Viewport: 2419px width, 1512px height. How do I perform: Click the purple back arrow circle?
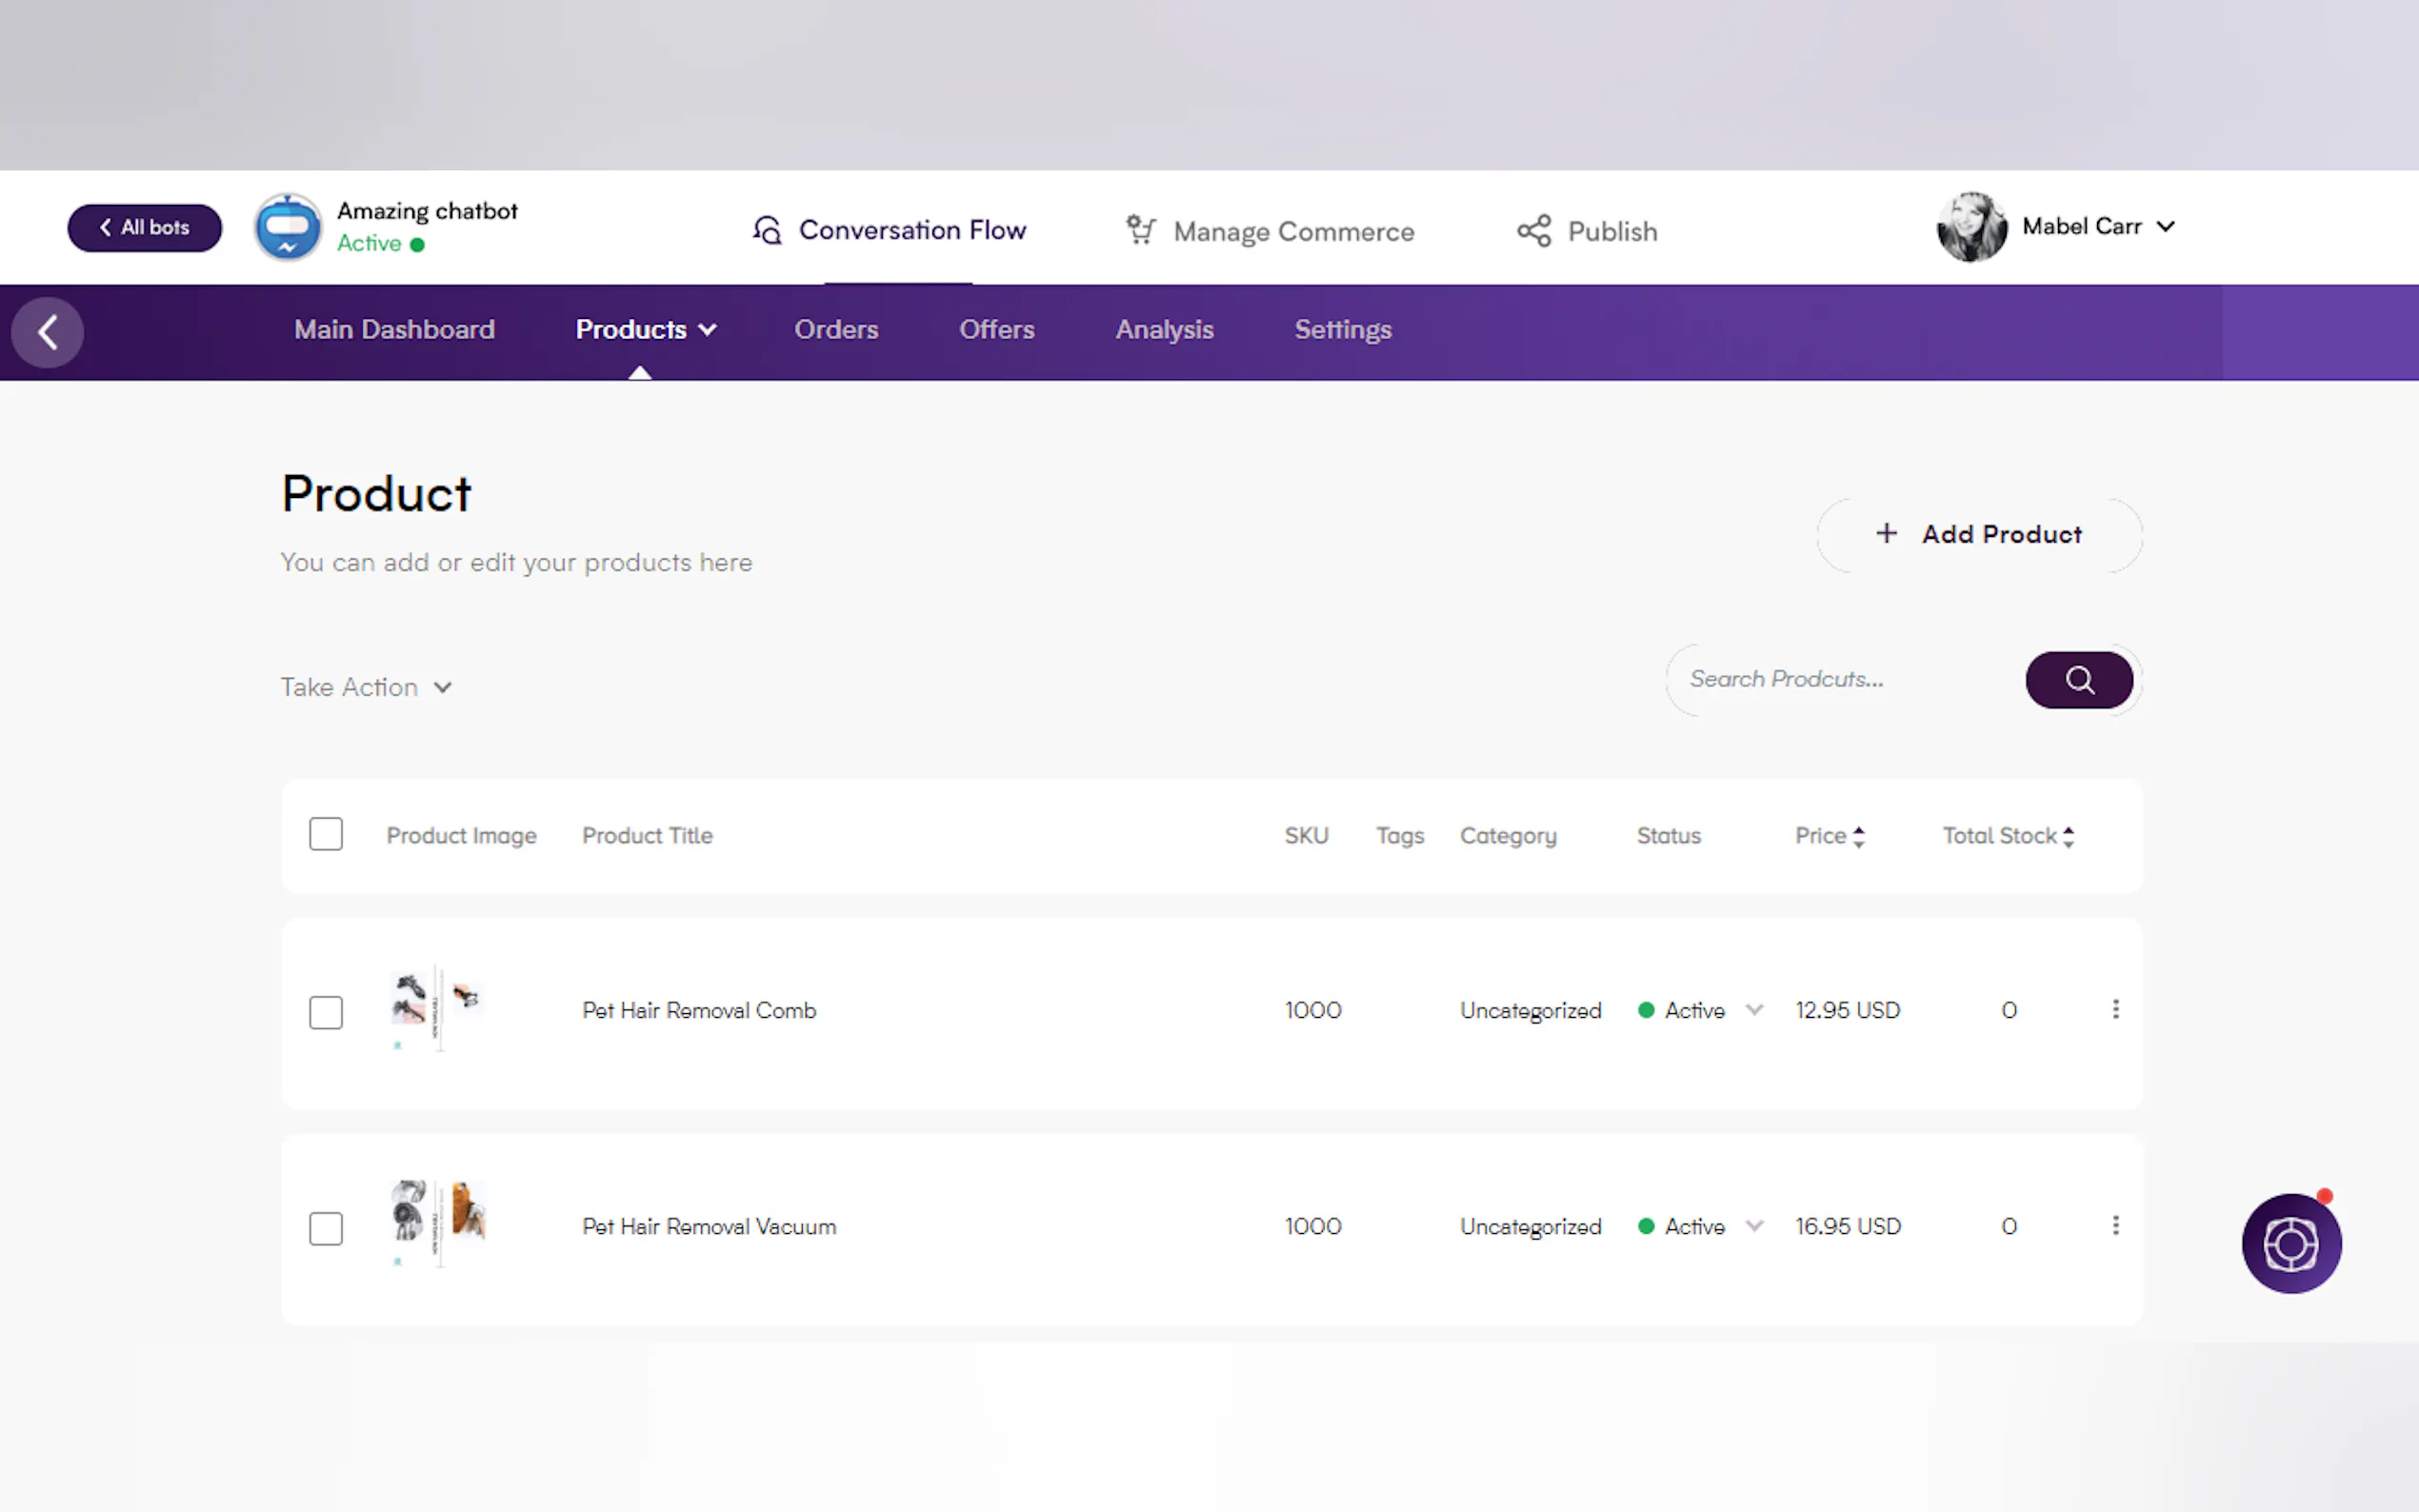click(47, 332)
